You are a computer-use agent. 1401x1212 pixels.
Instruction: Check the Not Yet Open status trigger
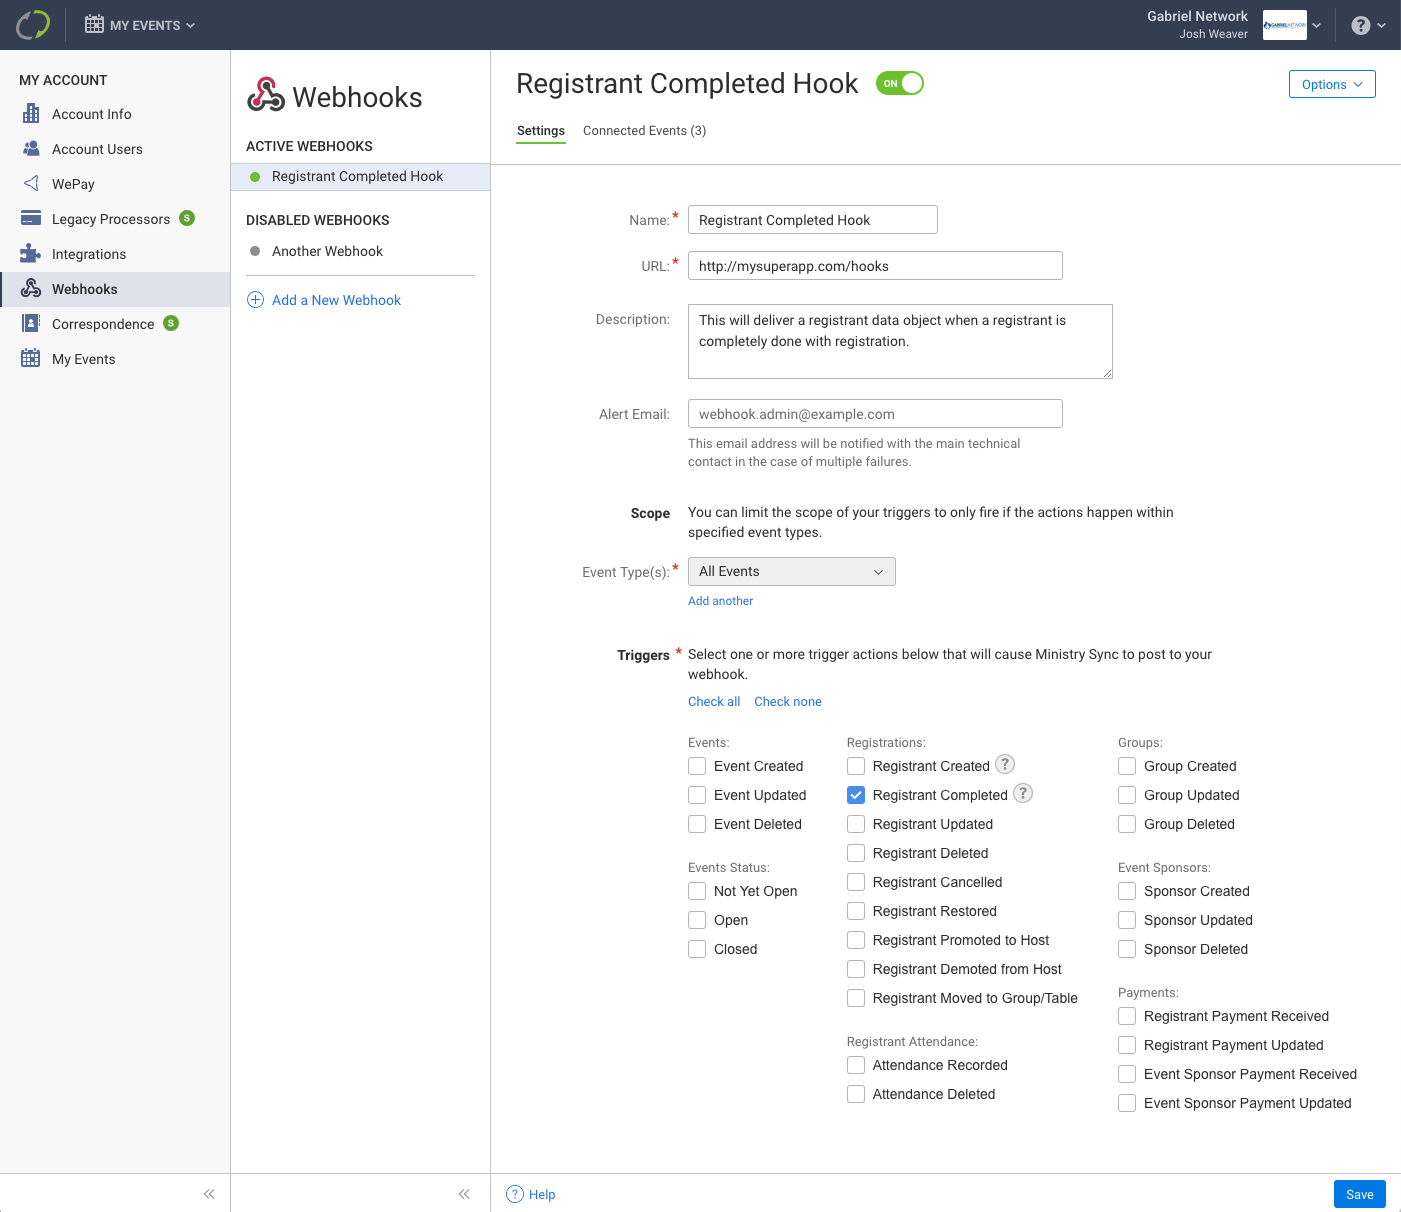tap(697, 891)
